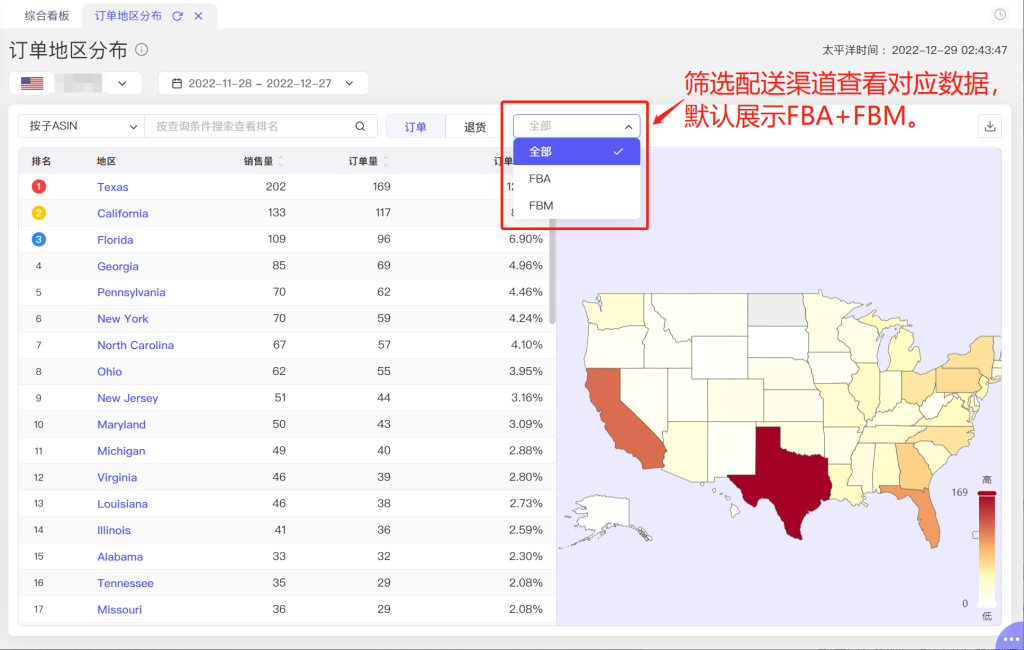Open the Ohio region link
This screenshot has height=650, width=1024.
tap(110, 372)
